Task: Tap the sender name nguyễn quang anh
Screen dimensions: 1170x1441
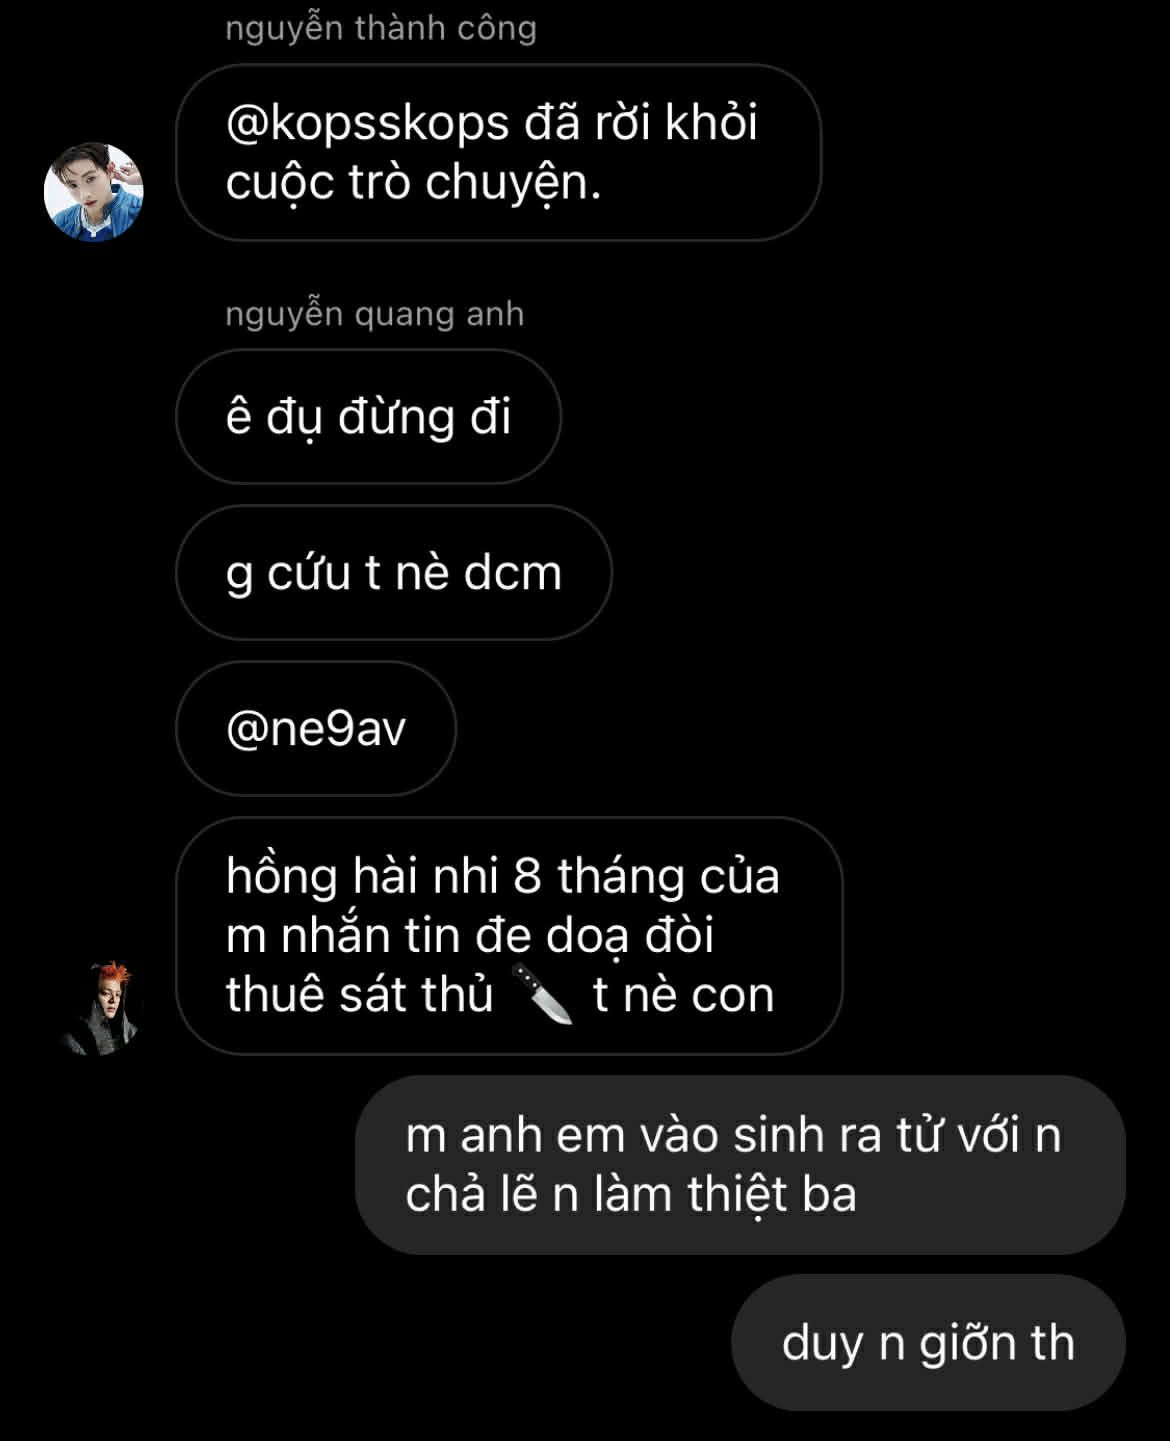Action: coord(375,314)
